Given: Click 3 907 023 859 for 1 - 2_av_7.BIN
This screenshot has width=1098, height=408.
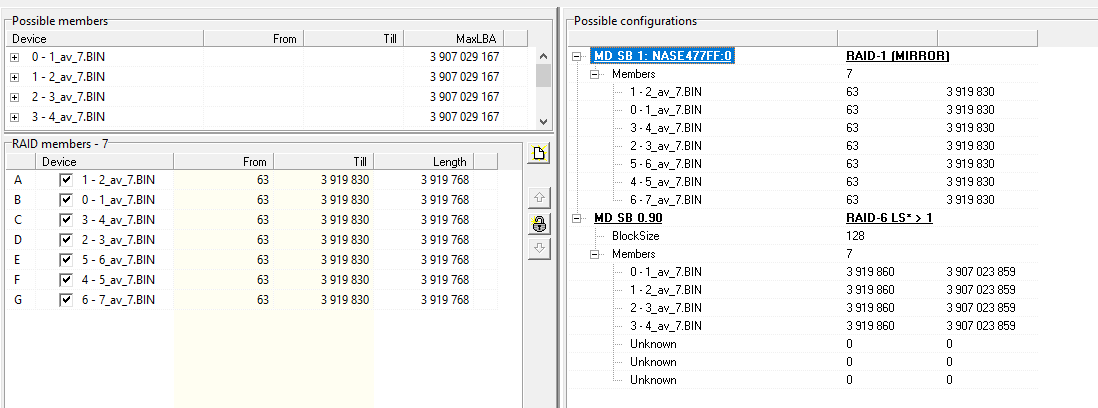Looking at the screenshot, I should 980,290.
